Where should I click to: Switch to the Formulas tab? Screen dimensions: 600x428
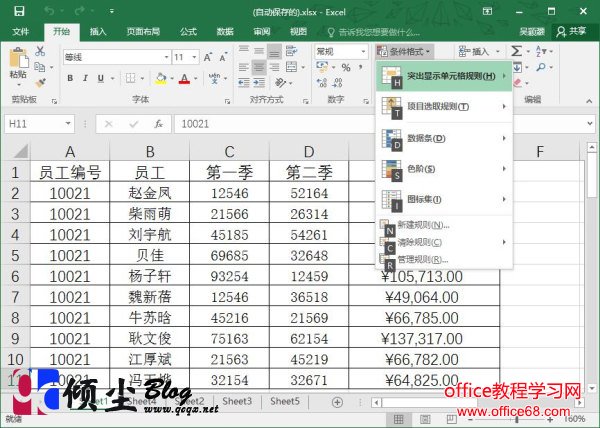point(188,31)
